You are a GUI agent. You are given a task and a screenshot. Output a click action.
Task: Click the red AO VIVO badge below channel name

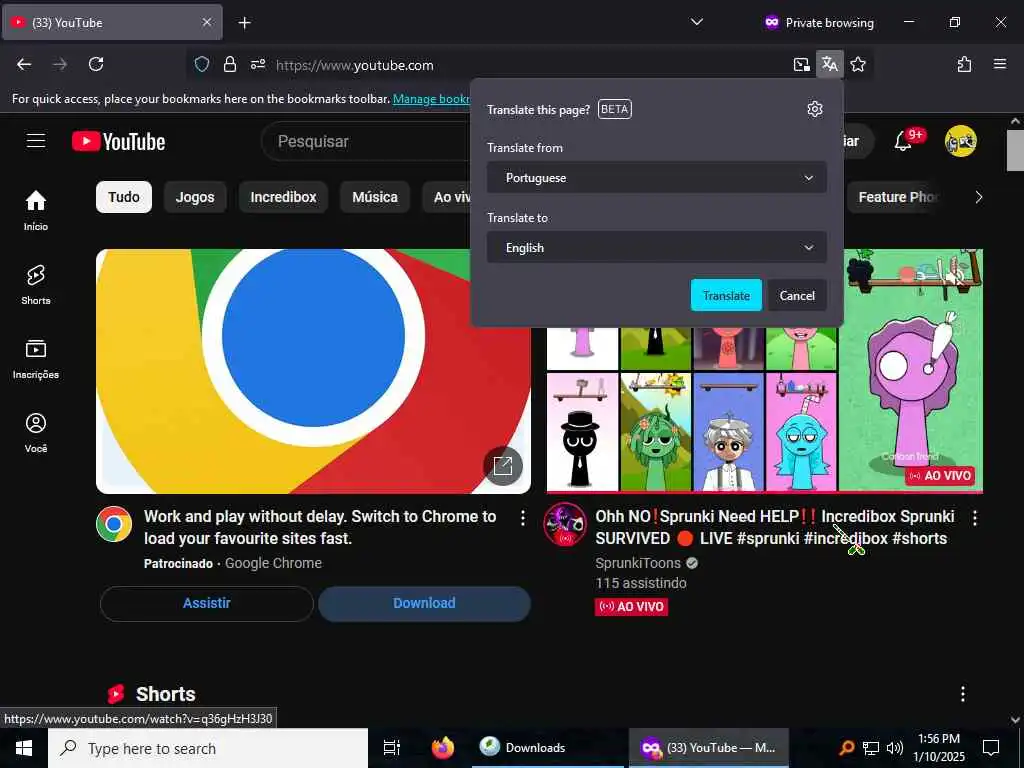631,607
